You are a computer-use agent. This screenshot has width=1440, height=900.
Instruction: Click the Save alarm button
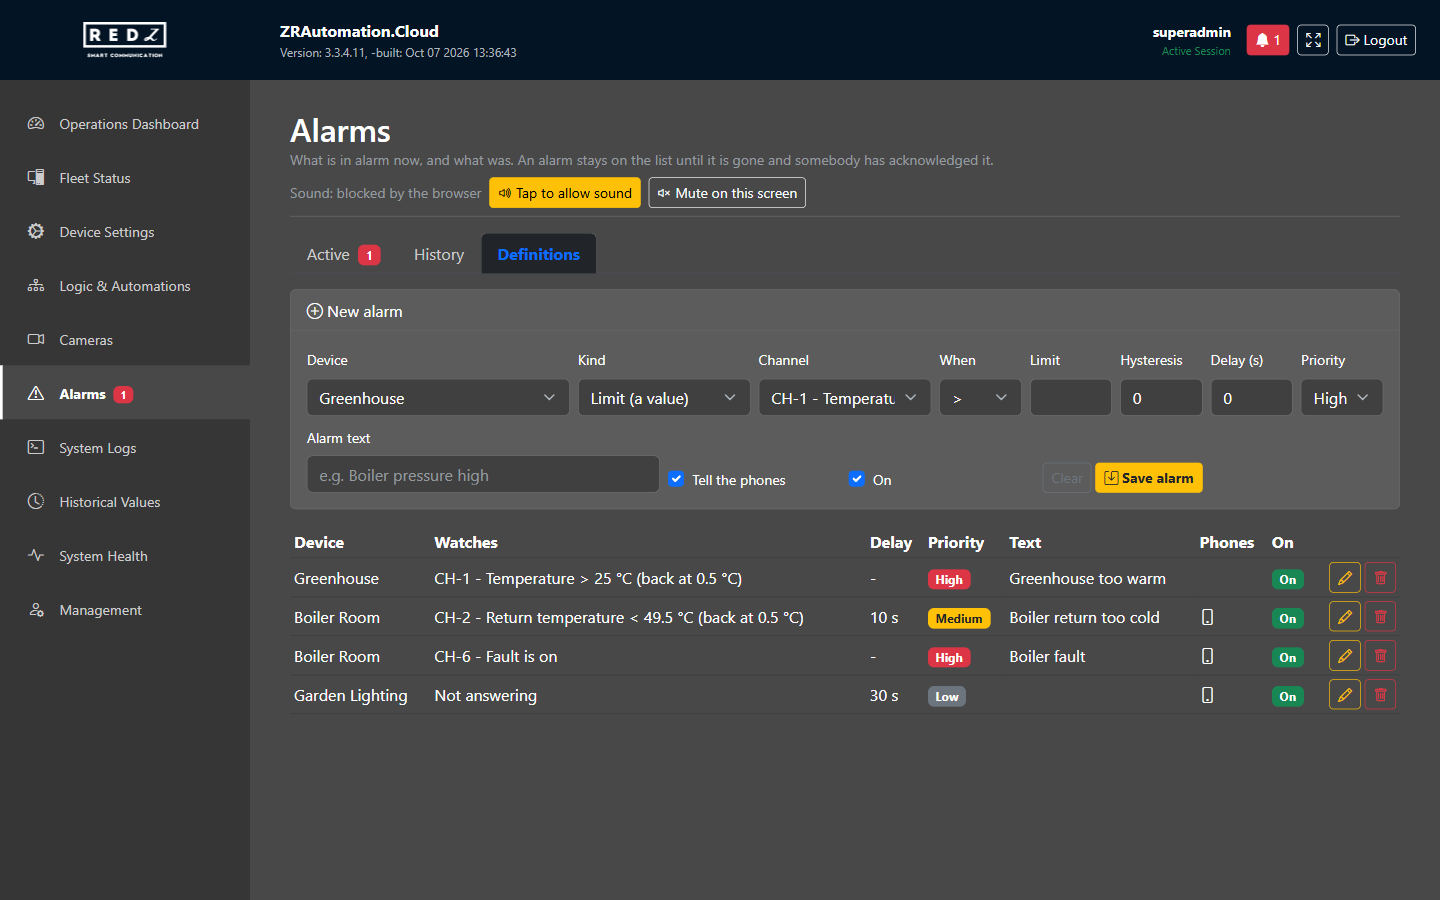click(1149, 478)
